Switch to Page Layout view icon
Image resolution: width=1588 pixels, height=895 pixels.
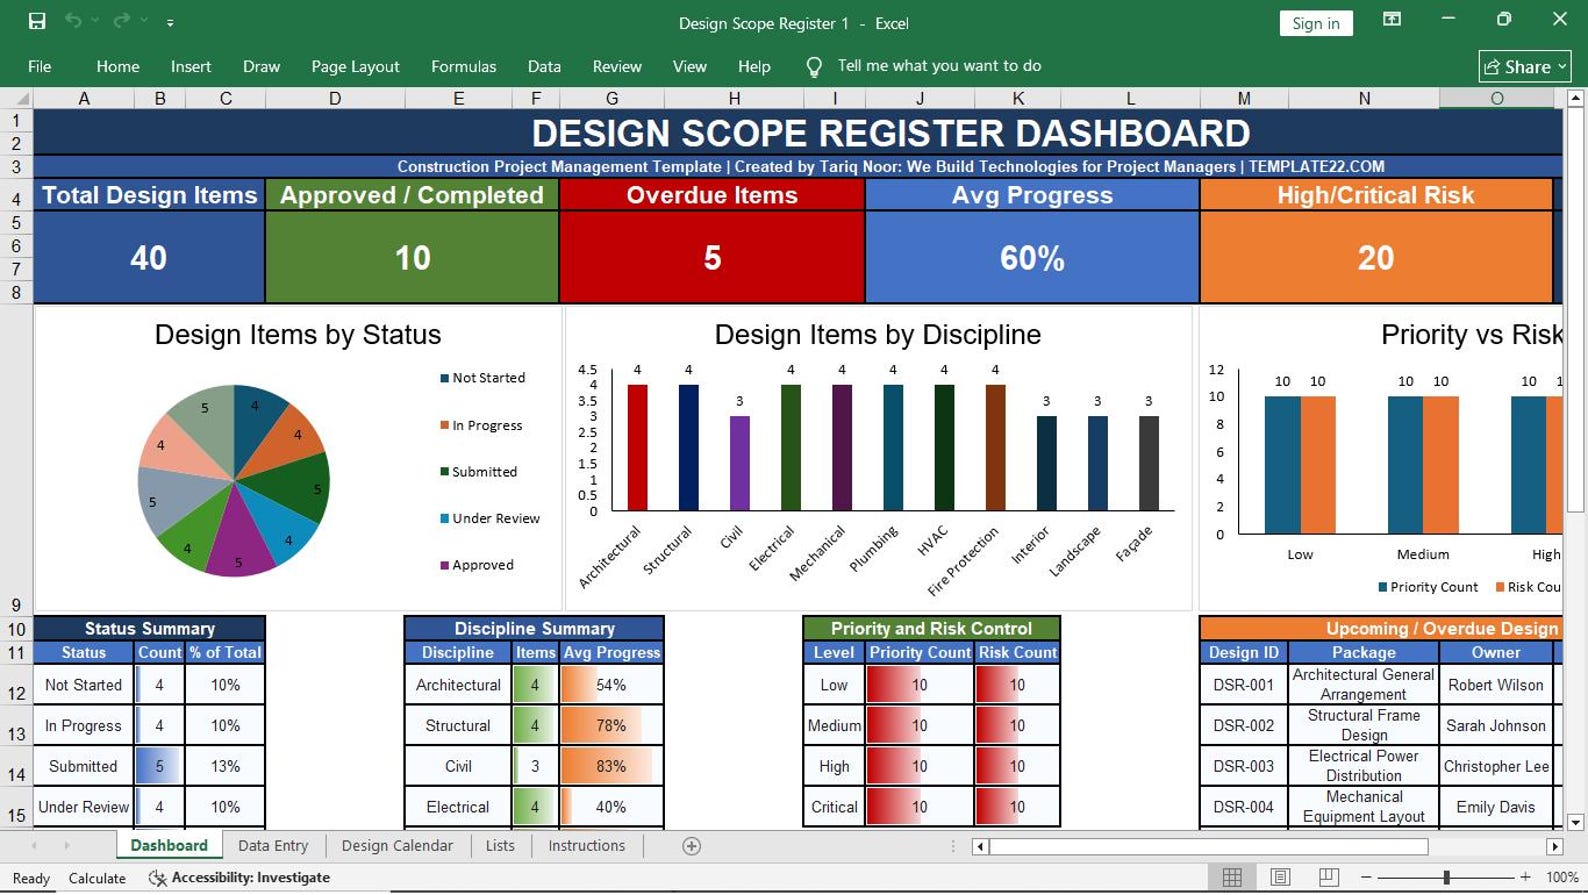[x=1280, y=877]
